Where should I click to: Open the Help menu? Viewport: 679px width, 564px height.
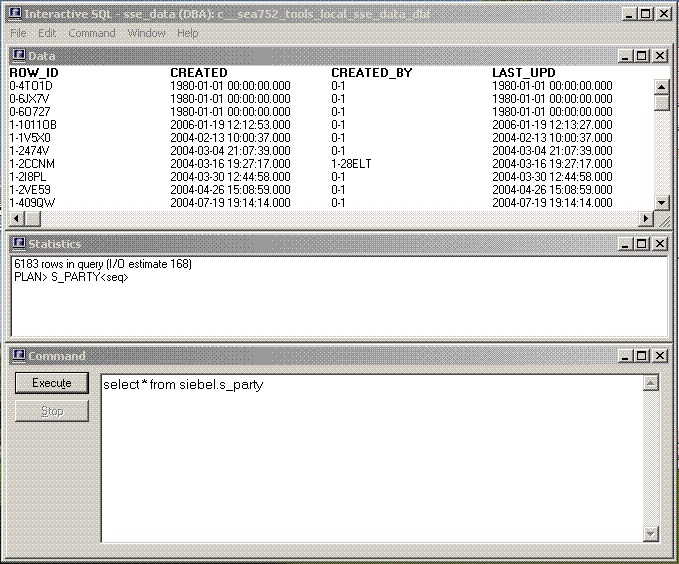point(188,33)
